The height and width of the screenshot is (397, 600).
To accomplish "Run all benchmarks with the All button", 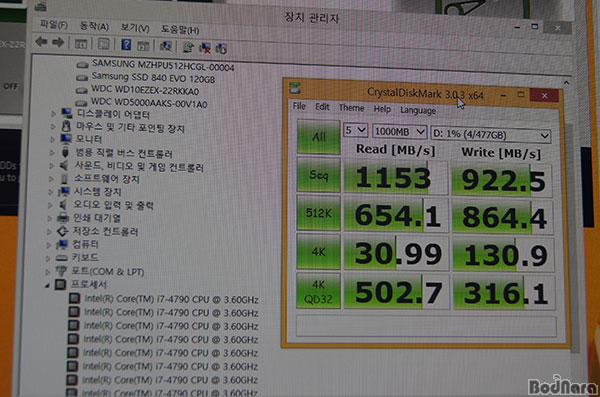I will coord(318,137).
